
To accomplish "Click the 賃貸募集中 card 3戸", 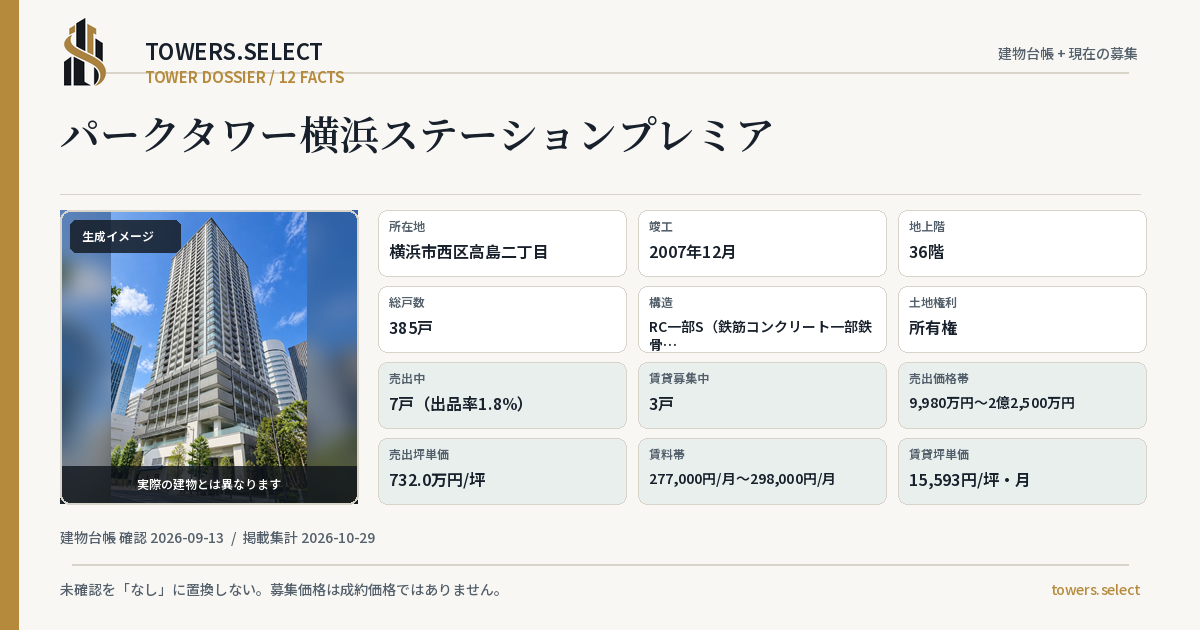I will [x=762, y=395].
